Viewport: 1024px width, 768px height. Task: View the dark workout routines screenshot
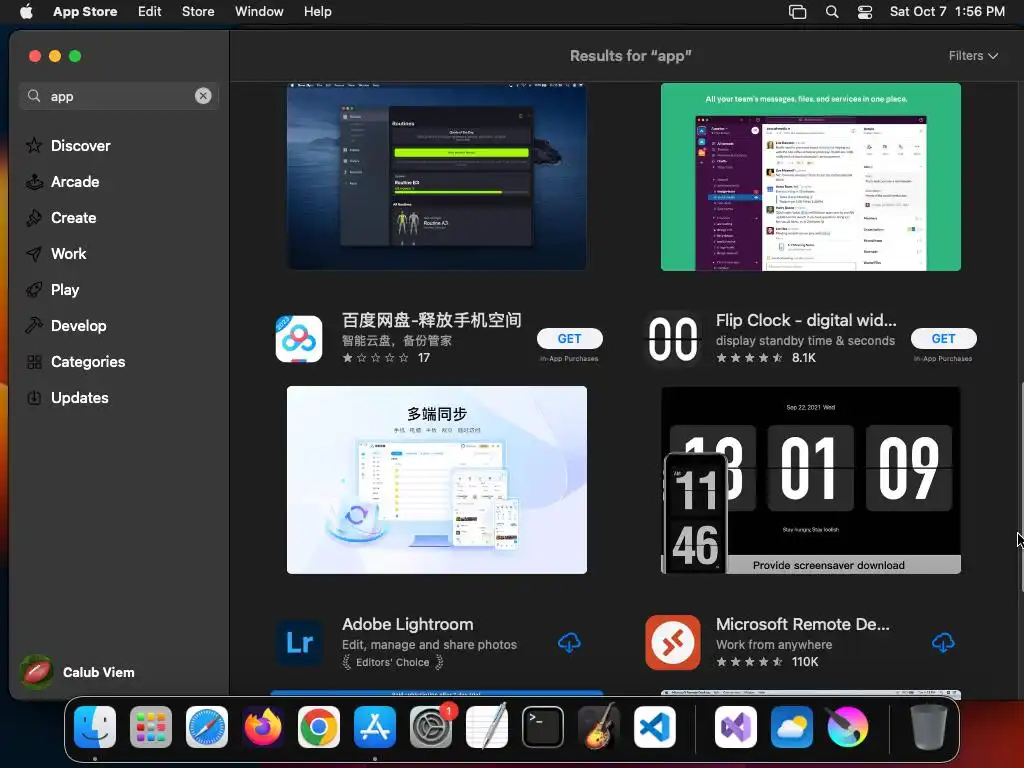pyautogui.click(x=437, y=176)
